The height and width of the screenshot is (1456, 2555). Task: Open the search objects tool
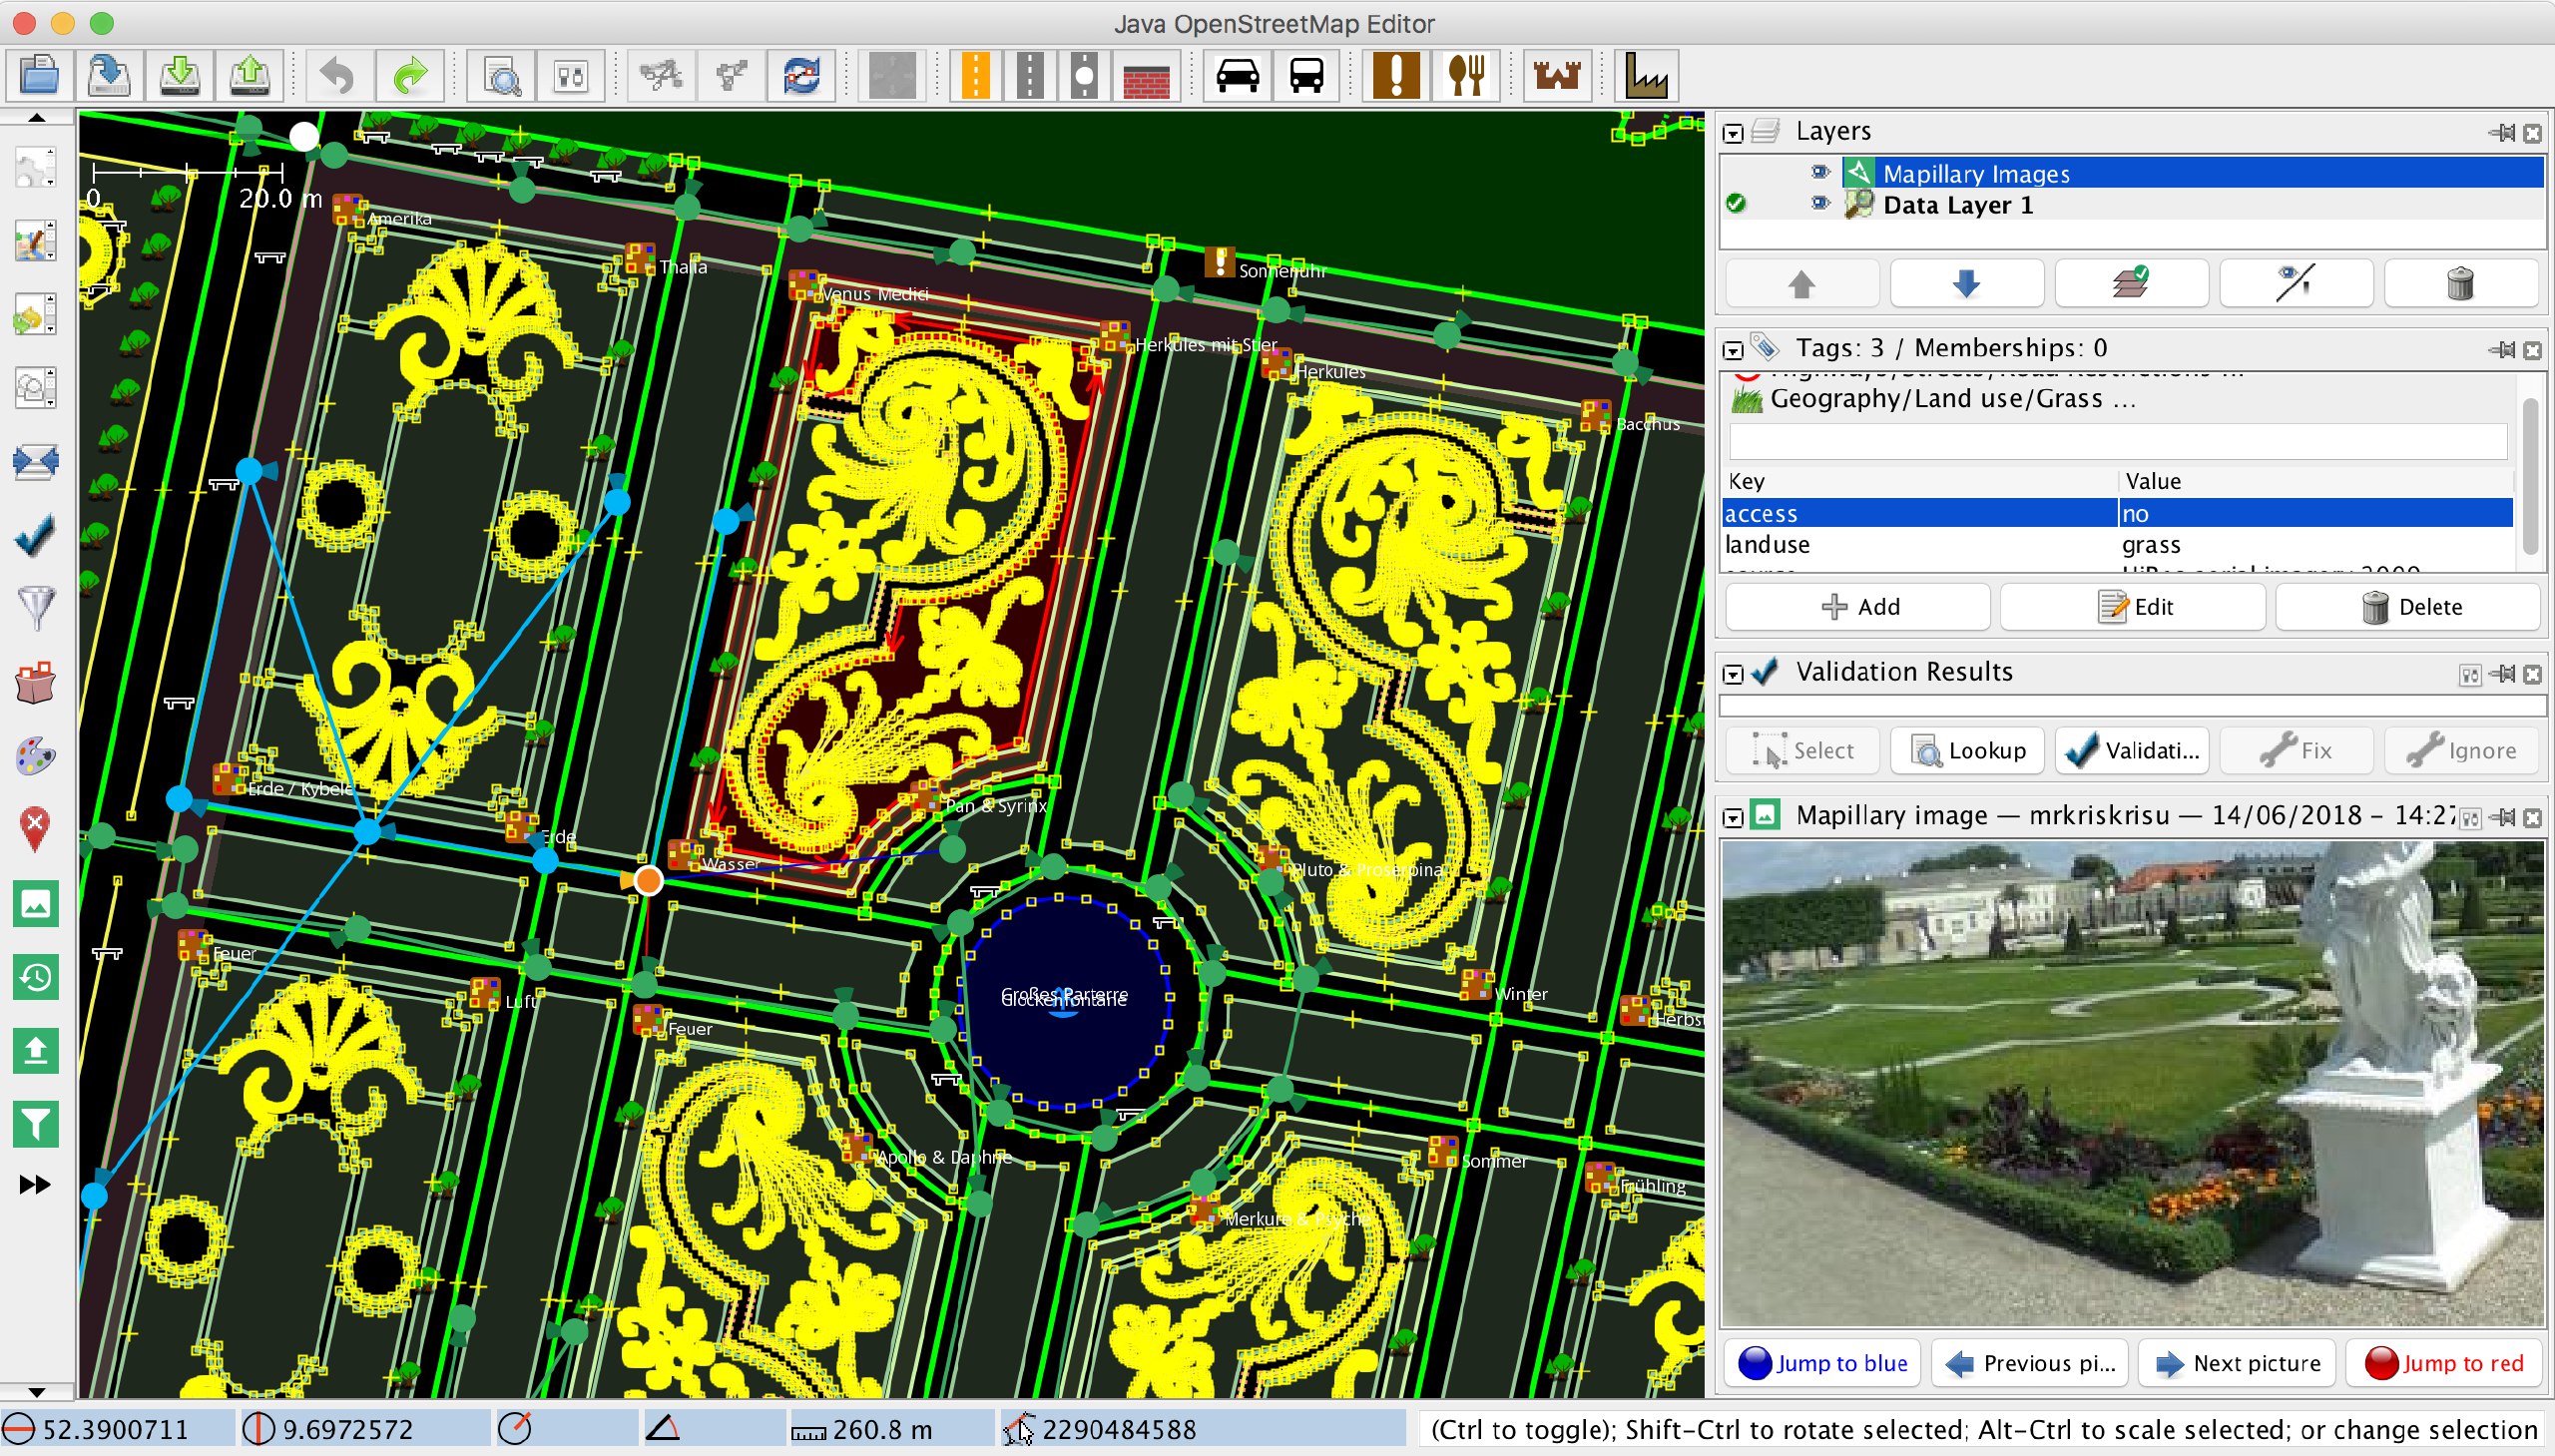[x=501, y=76]
